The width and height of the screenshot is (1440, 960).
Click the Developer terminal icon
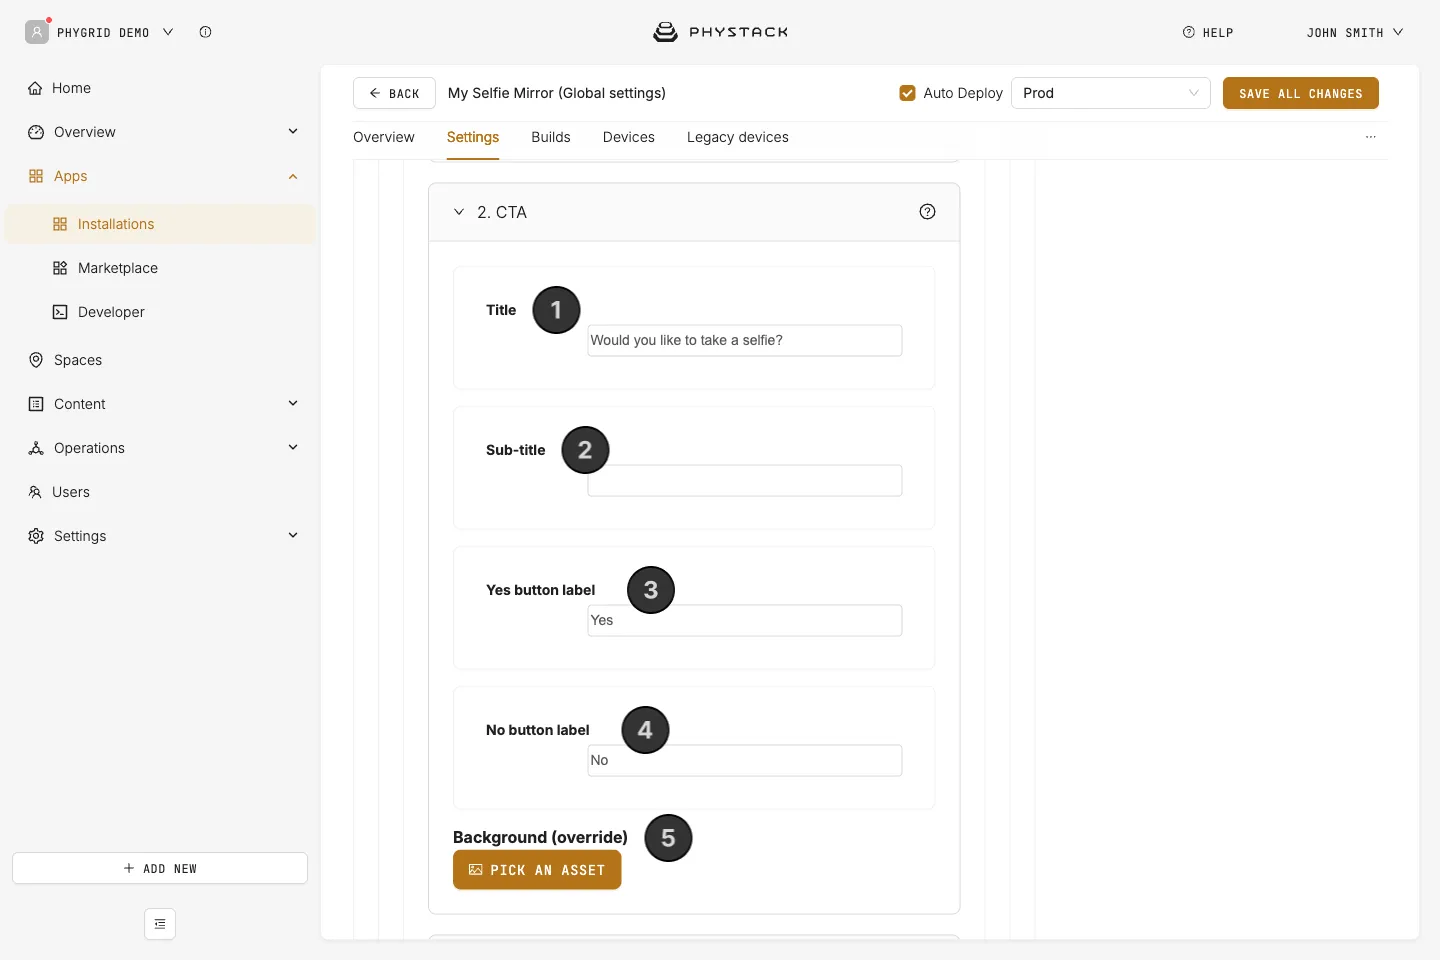click(x=60, y=312)
